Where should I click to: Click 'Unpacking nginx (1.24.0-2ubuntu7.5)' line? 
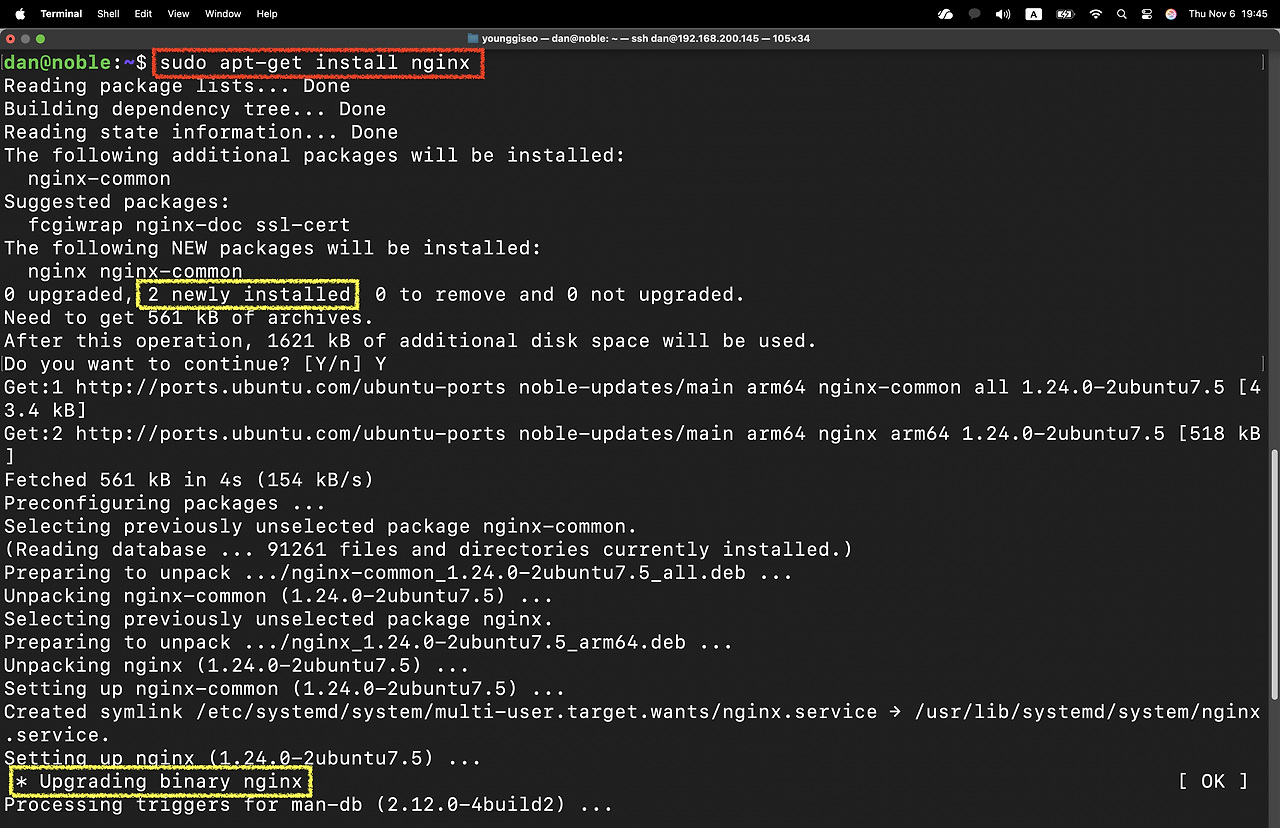coord(237,665)
